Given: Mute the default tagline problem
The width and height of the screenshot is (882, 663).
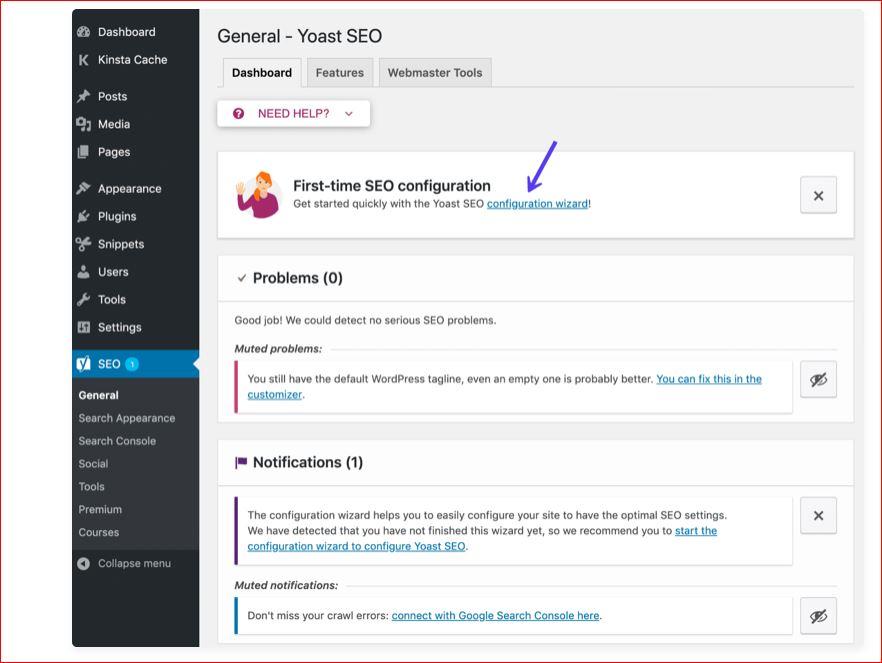Looking at the screenshot, I should point(818,380).
